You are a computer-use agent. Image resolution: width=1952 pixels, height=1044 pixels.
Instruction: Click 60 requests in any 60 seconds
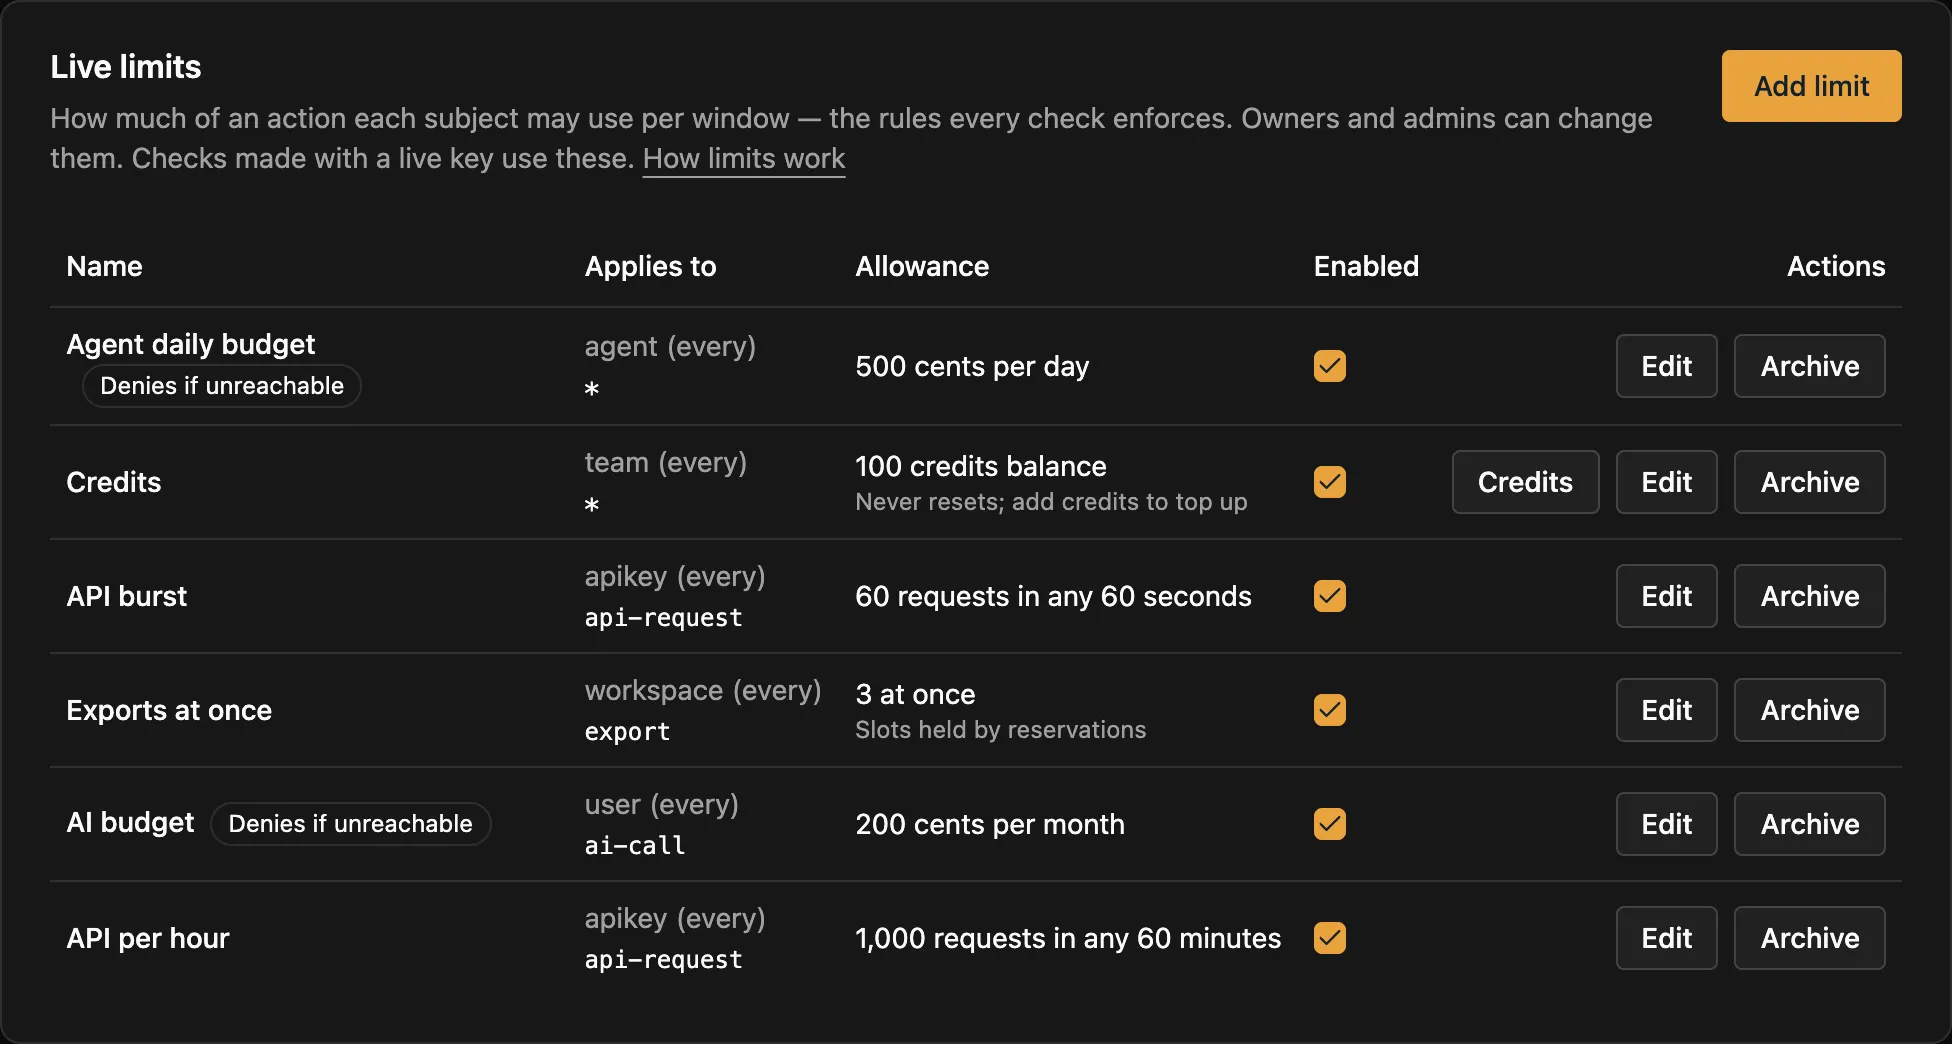click(x=1053, y=596)
